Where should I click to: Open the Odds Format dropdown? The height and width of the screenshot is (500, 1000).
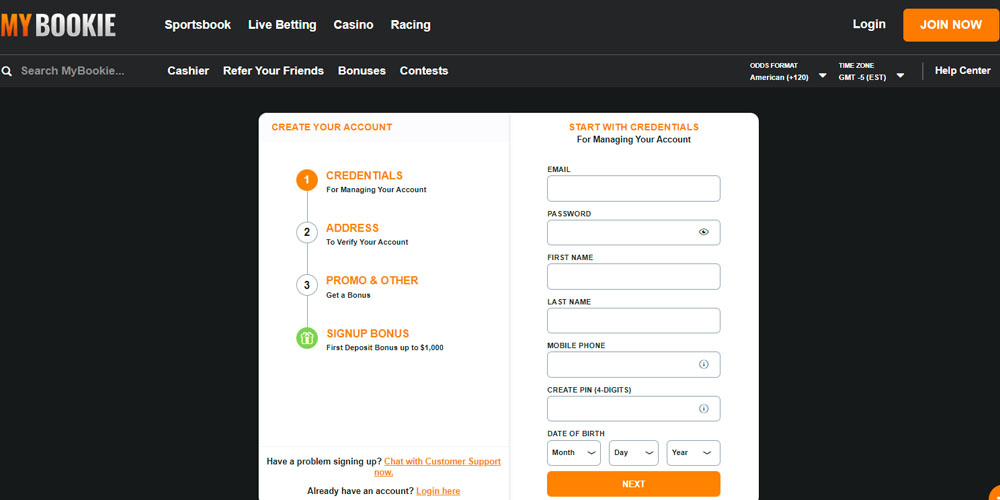coord(788,71)
